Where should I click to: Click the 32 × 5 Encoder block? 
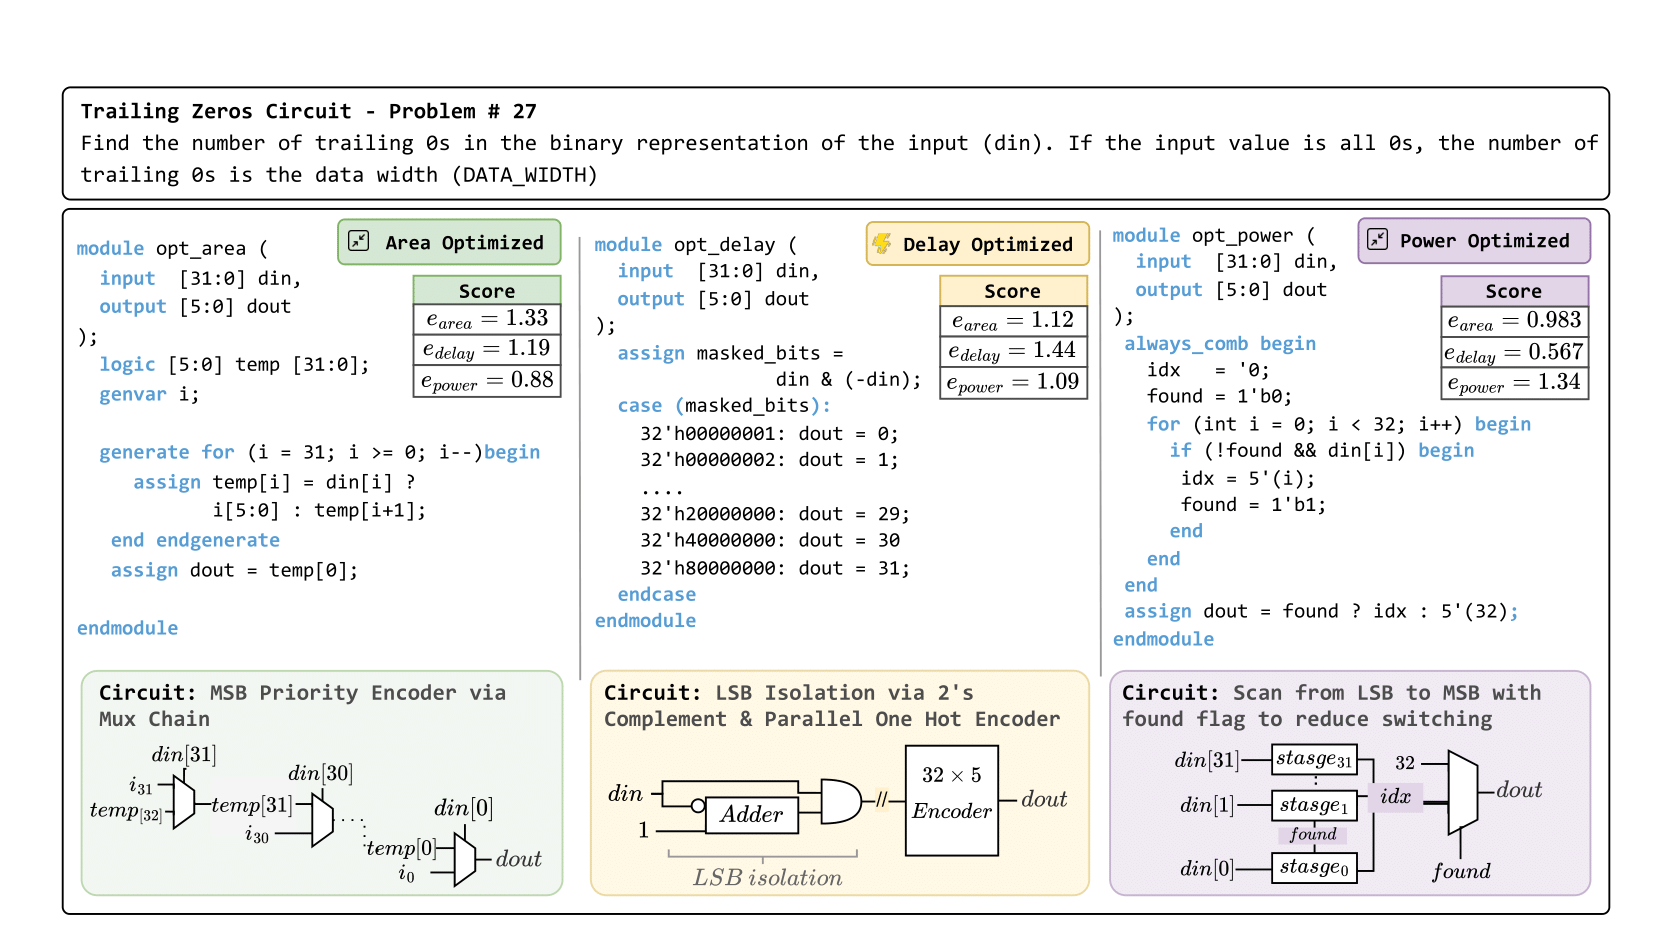coord(951,800)
